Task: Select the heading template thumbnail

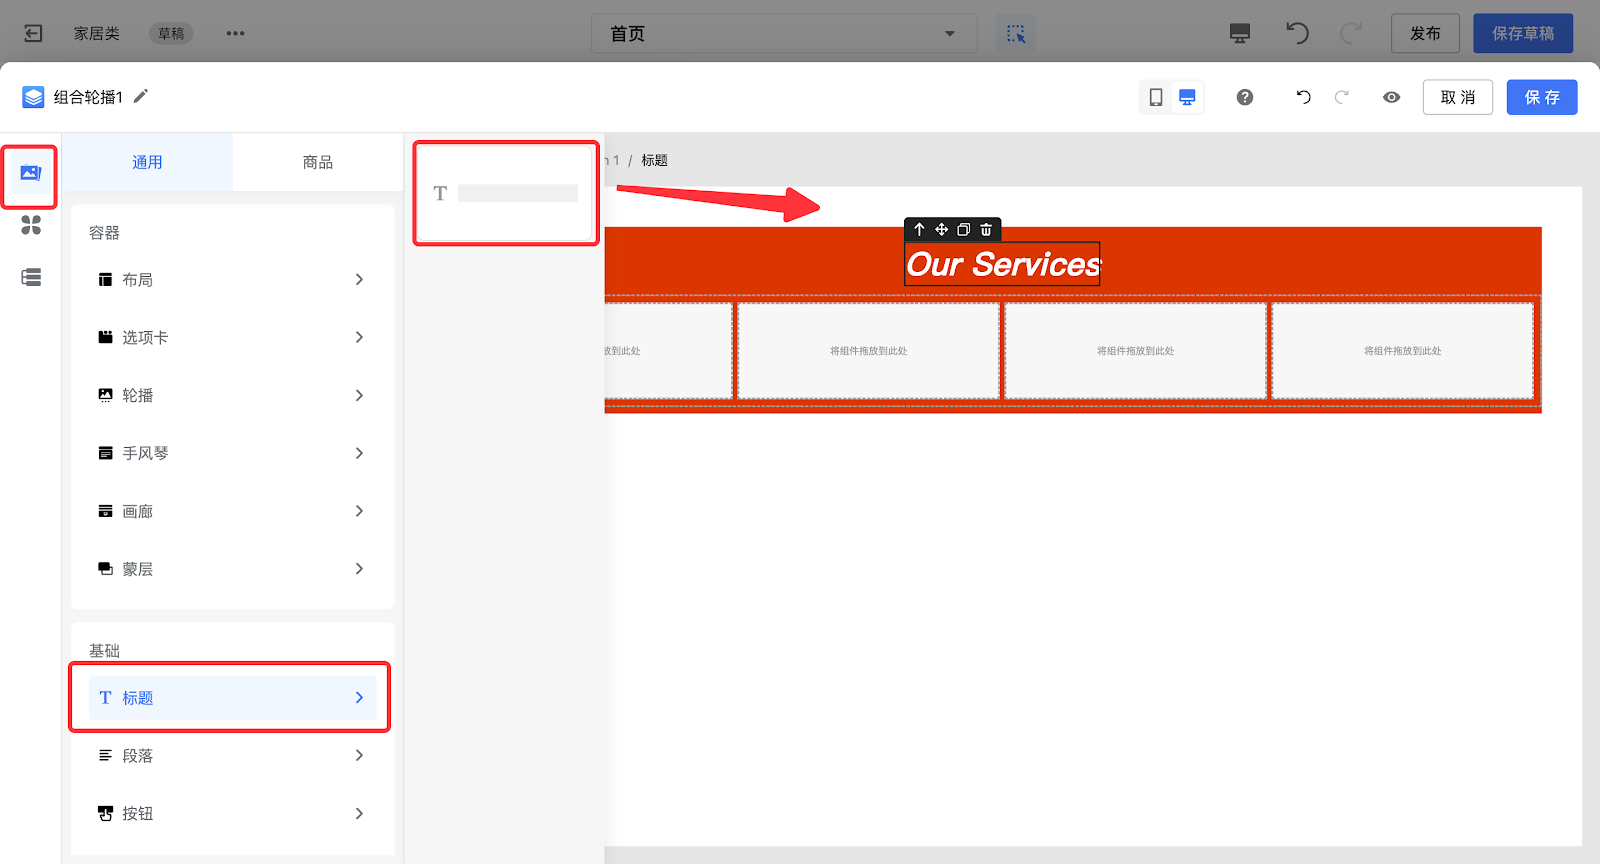Action: pos(506,193)
